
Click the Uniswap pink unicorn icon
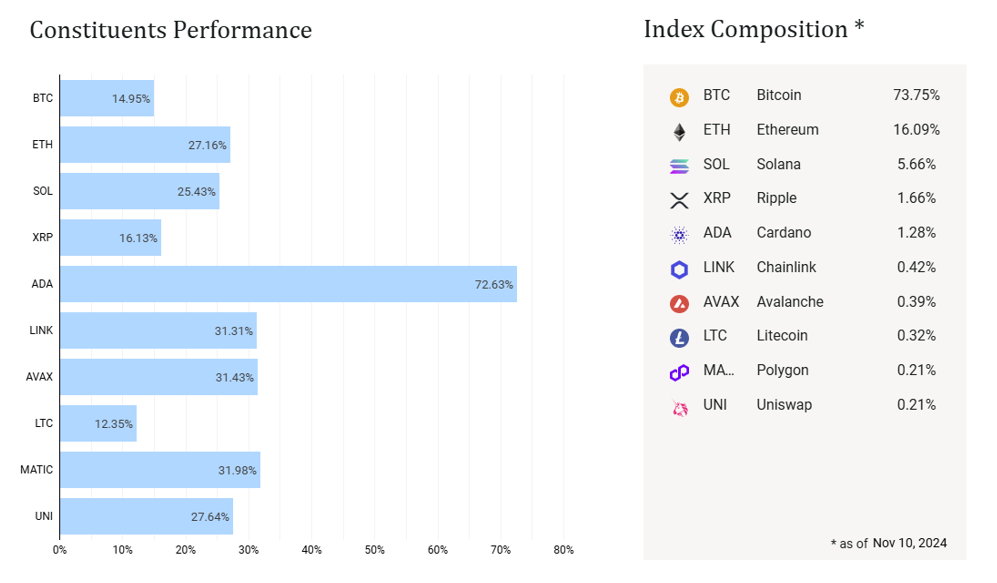(680, 407)
